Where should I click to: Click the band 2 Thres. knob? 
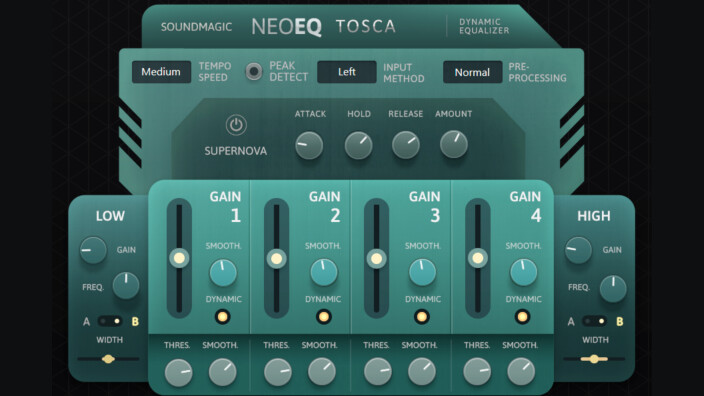[277, 372]
